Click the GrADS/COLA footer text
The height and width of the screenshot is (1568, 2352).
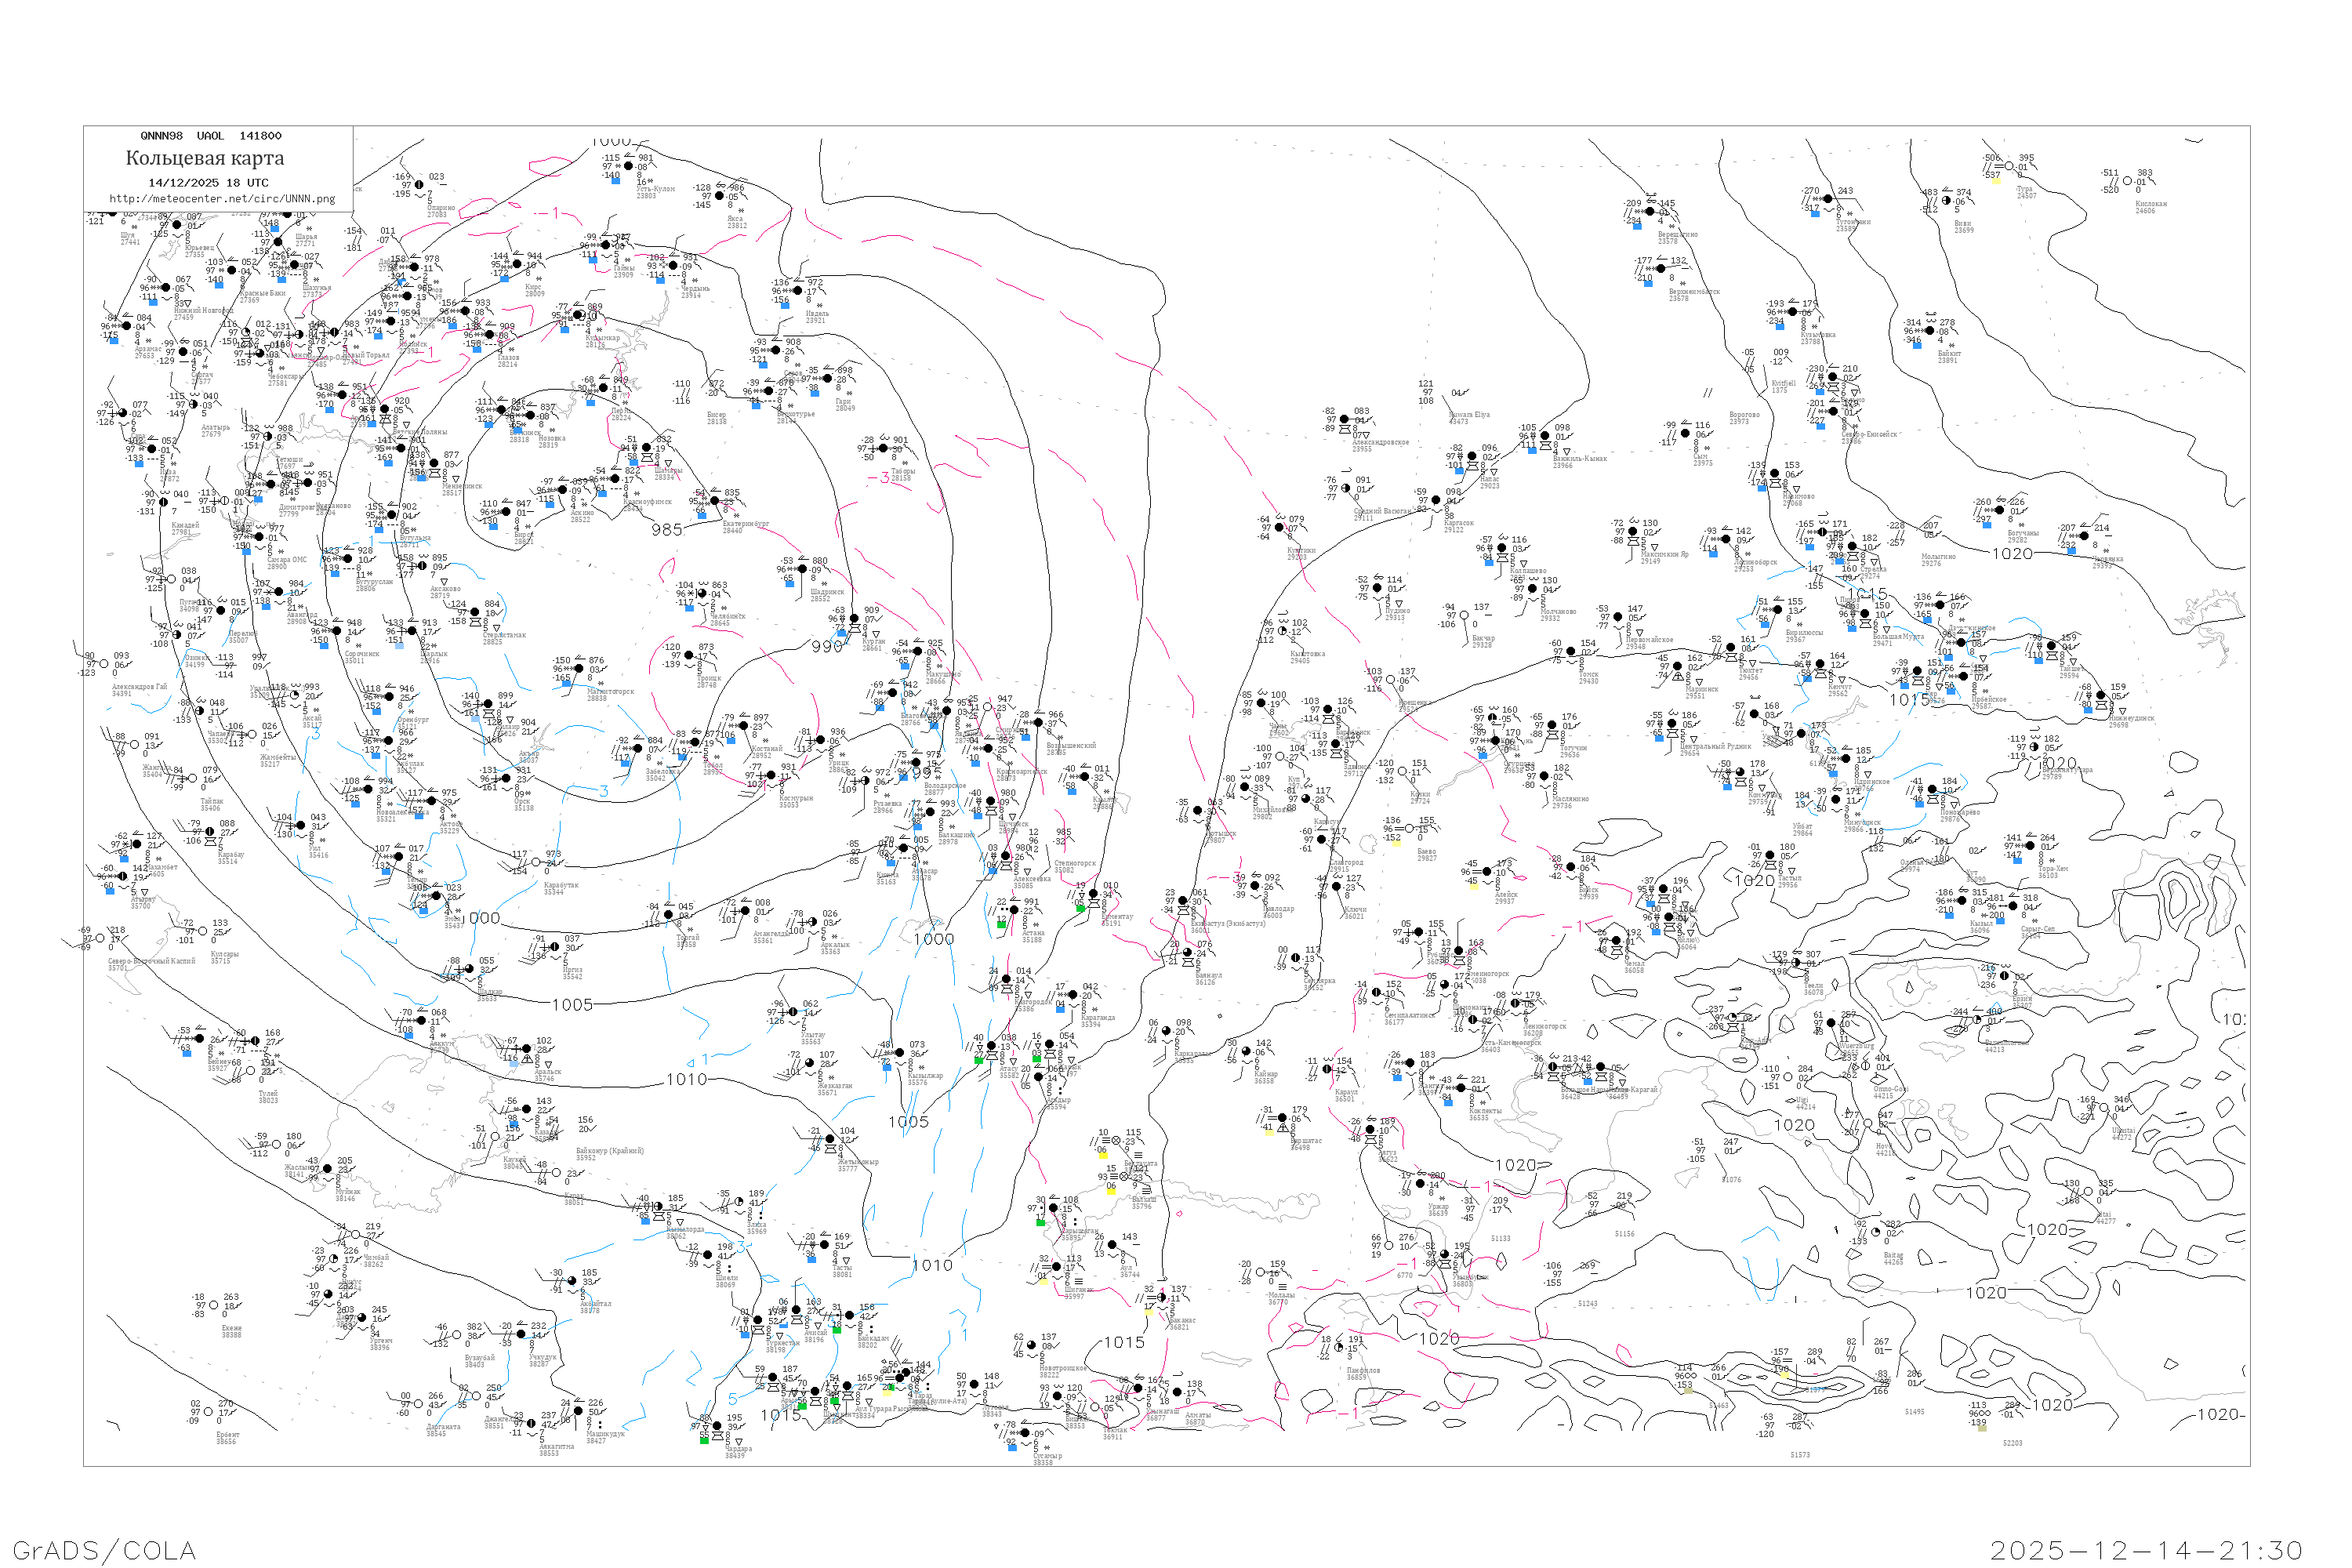[104, 1550]
